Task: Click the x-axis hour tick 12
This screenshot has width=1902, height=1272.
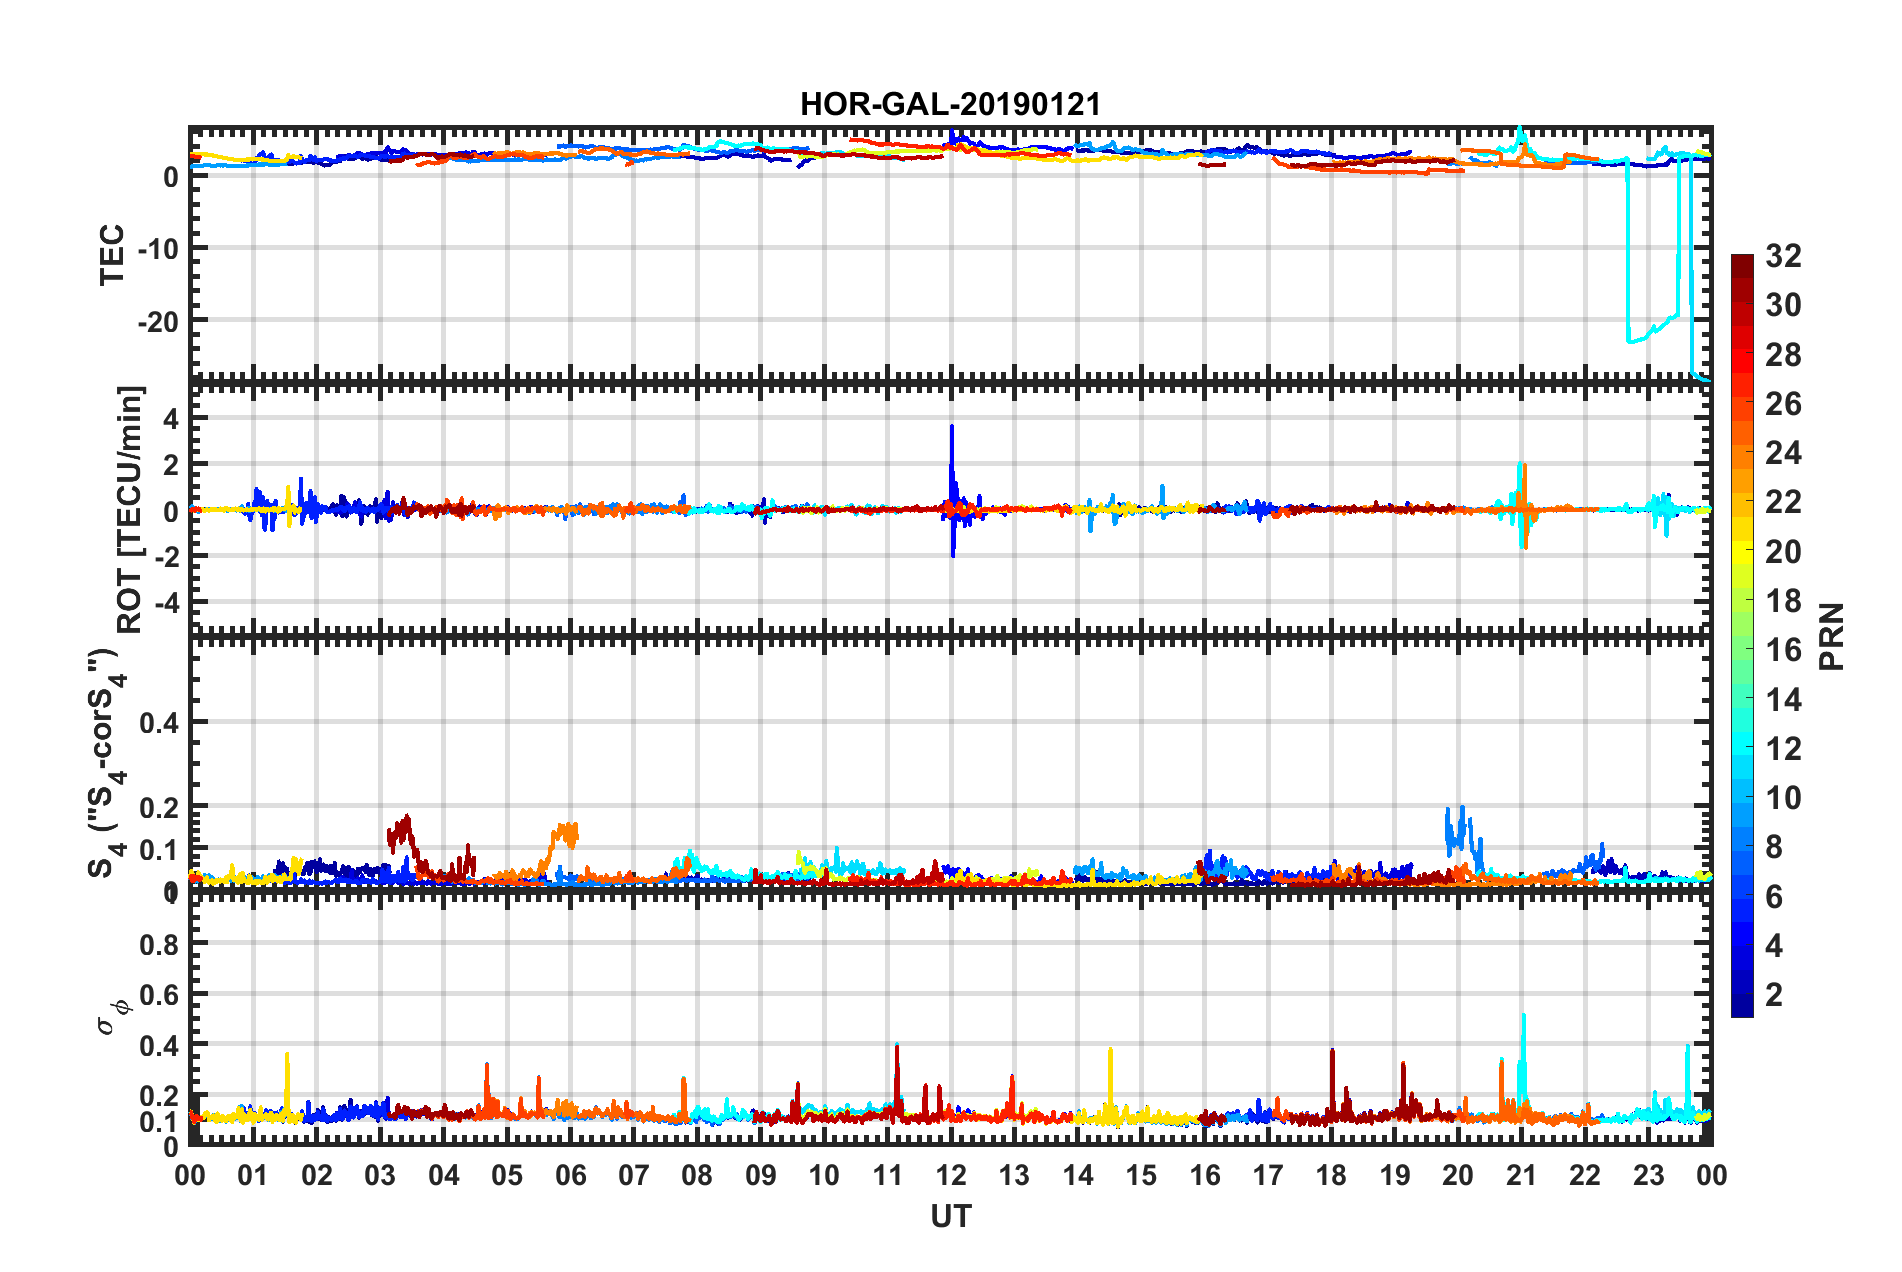Action: point(951,1176)
